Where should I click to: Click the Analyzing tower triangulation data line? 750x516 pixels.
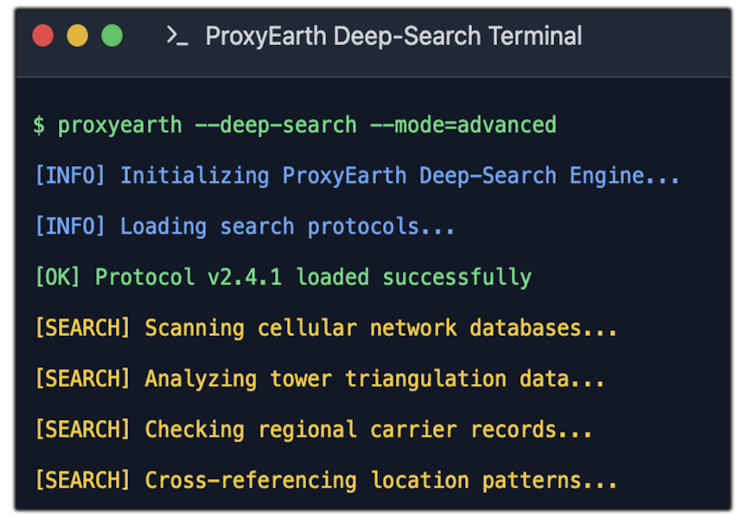coord(374,379)
